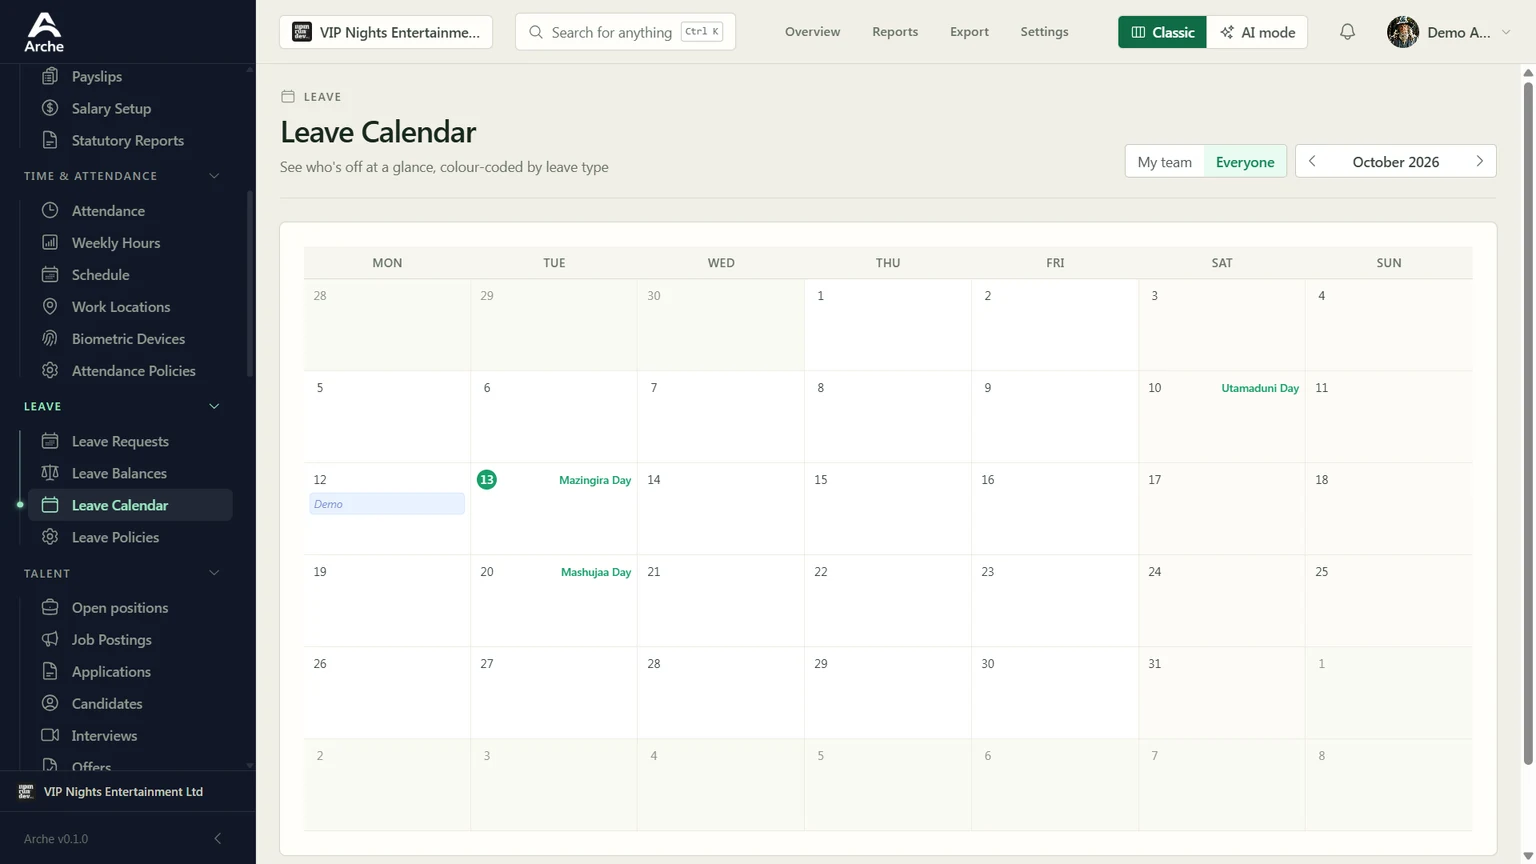
Task: Go to the previous month
Action: tap(1312, 161)
